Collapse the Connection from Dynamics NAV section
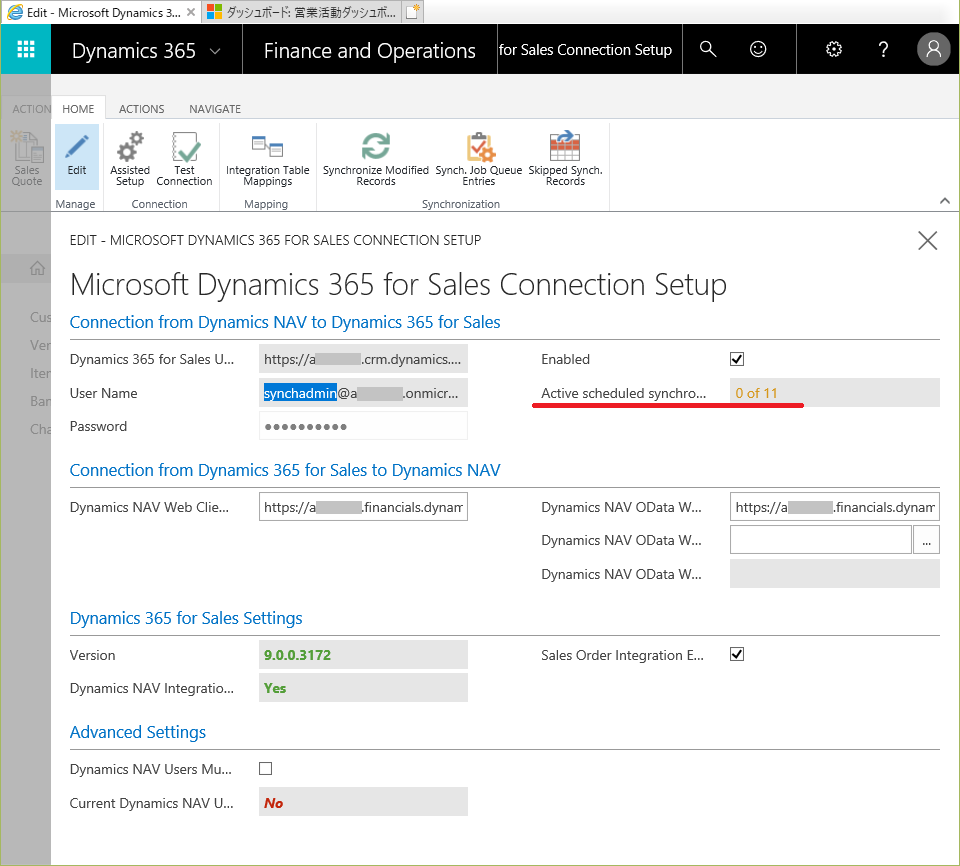Screen dimensions: 960x866 coord(285,322)
